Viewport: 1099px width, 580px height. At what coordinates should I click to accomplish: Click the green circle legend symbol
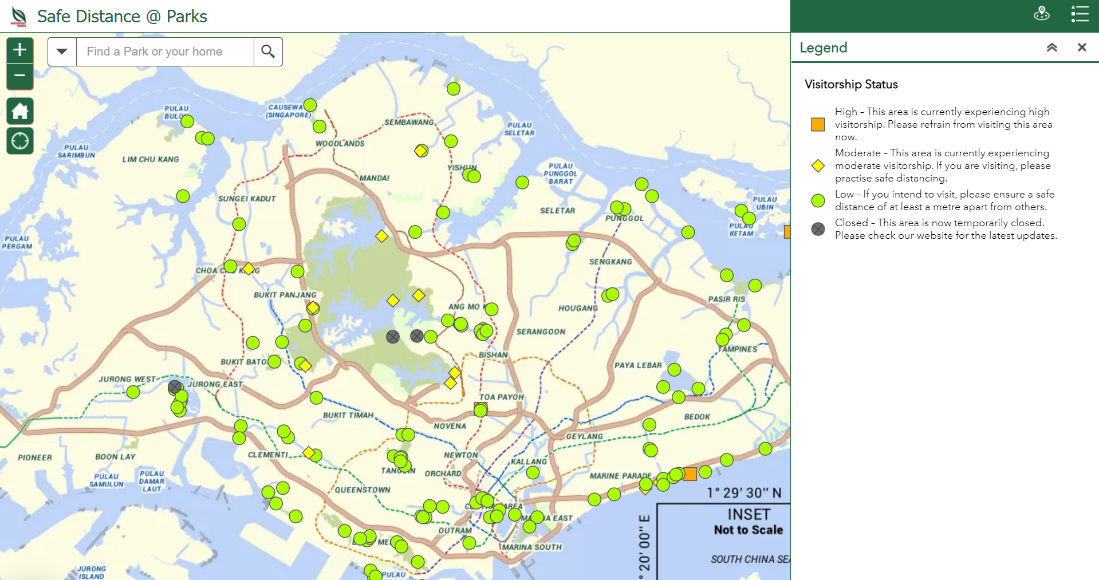(x=818, y=201)
